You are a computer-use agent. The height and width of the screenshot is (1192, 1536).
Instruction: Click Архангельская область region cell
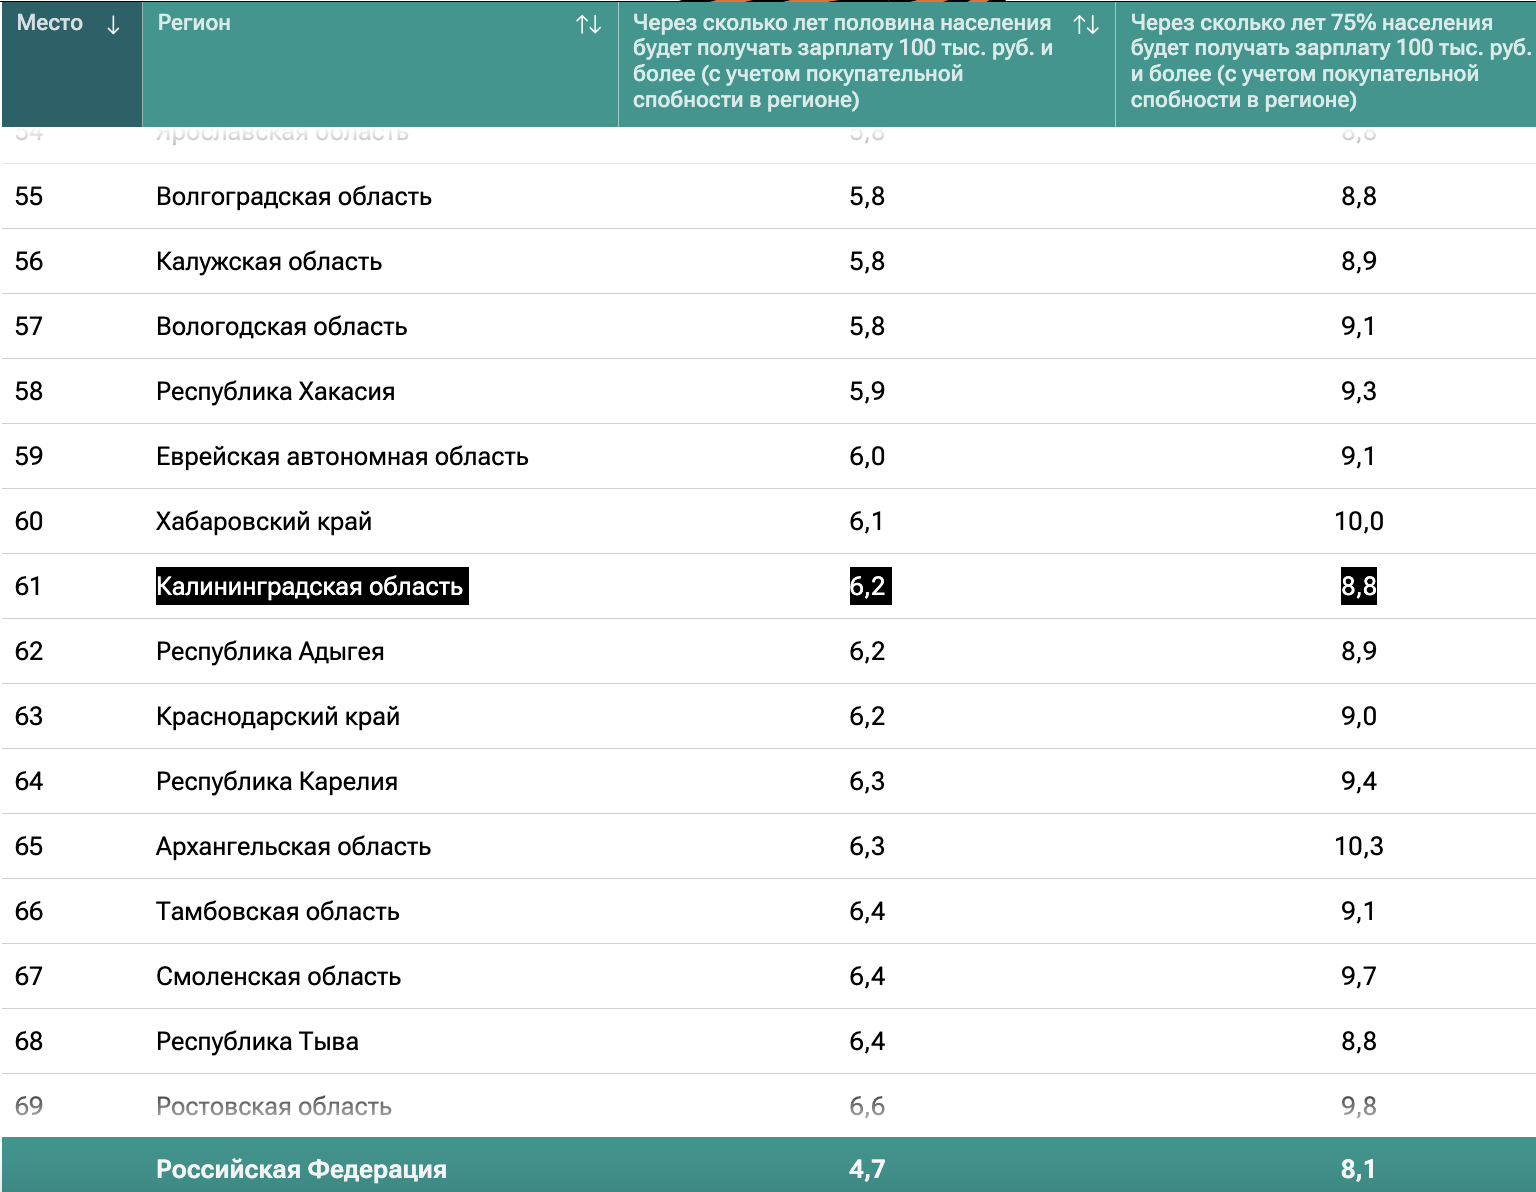(x=294, y=846)
